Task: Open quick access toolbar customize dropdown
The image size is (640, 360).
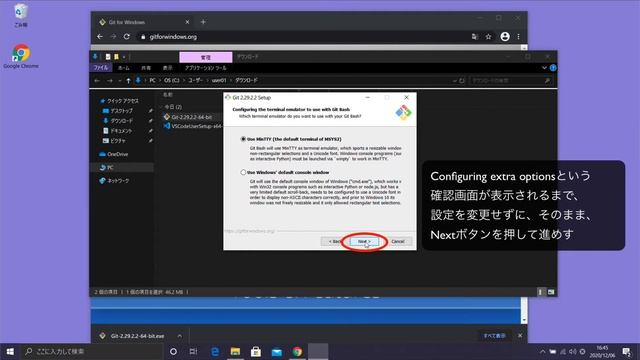Action: point(124,57)
